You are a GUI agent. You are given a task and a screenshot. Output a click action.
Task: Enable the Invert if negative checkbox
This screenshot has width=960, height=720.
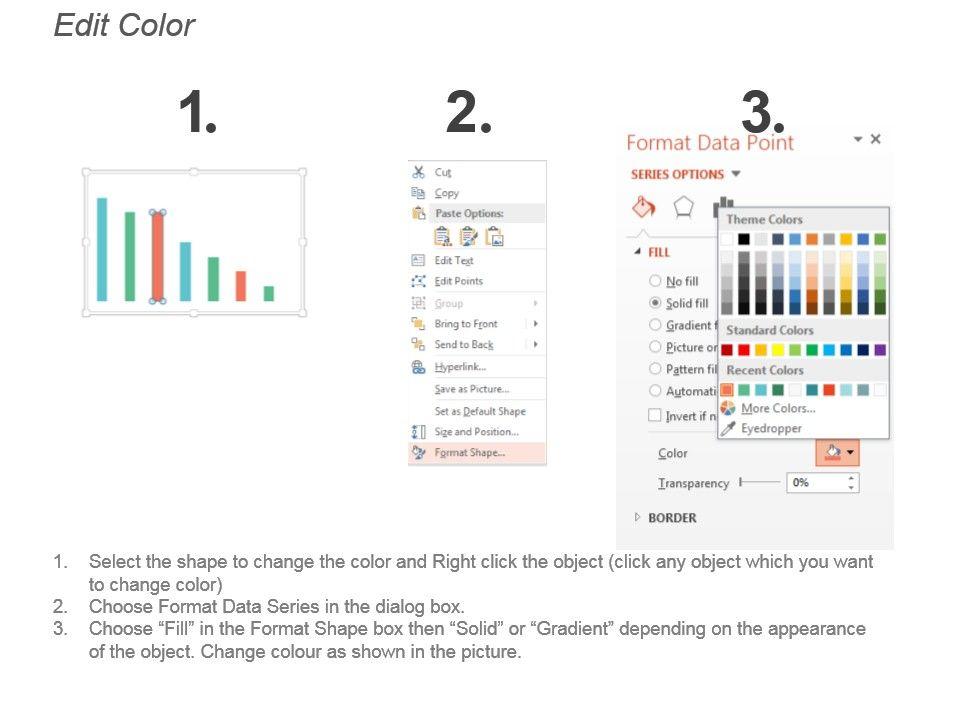(x=655, y=415)
